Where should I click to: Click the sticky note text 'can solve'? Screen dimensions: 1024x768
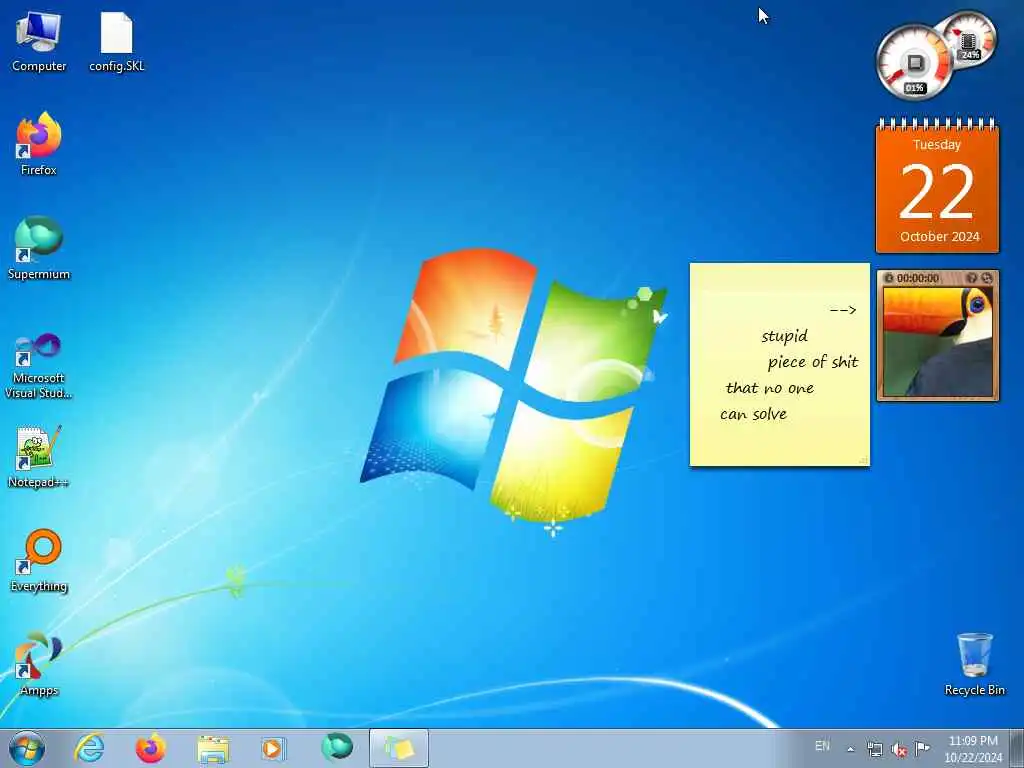753,414
